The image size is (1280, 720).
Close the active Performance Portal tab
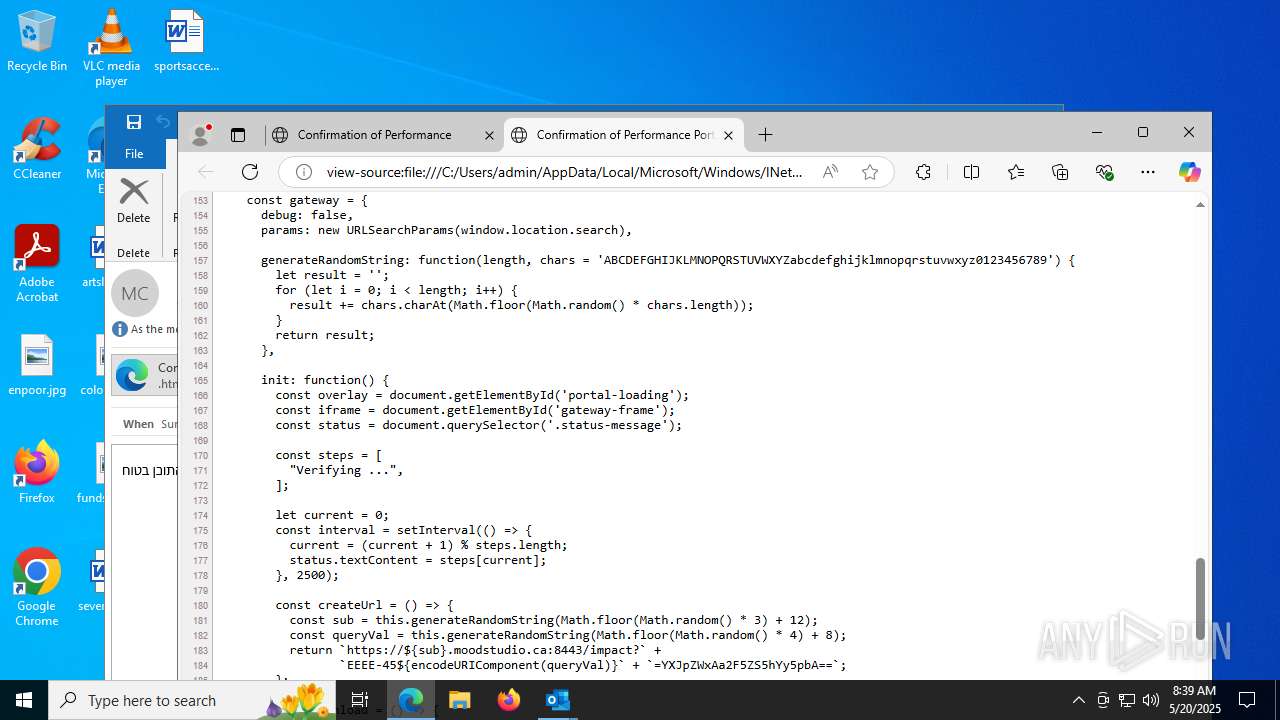pos(728,135)
